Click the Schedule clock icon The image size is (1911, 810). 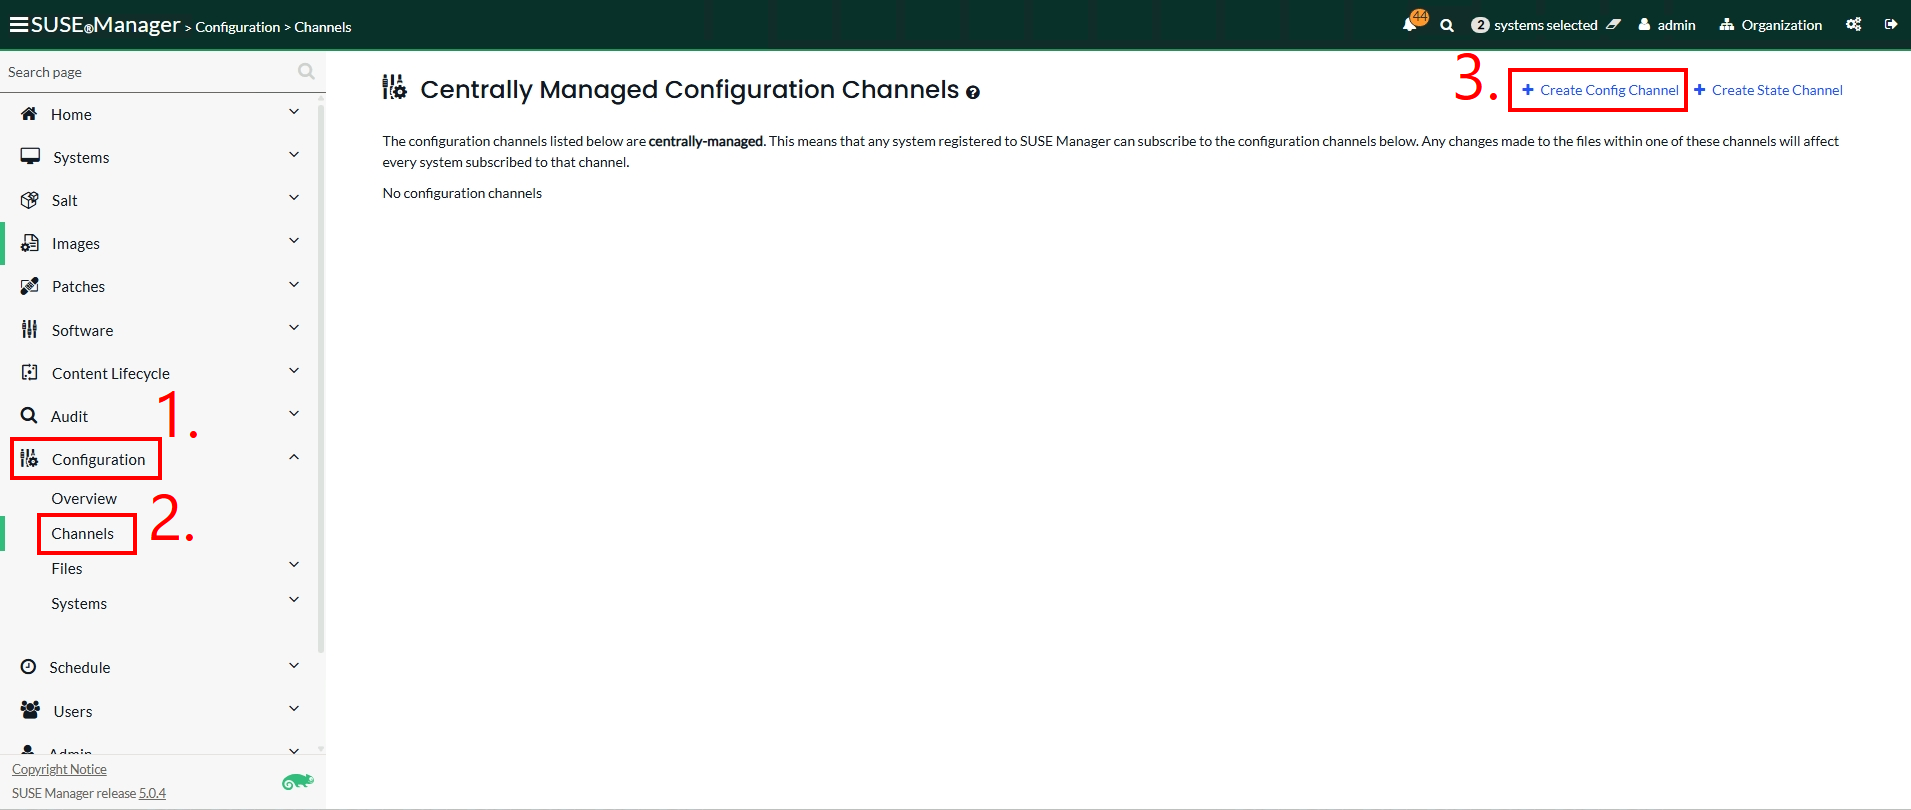coord(28,667)
